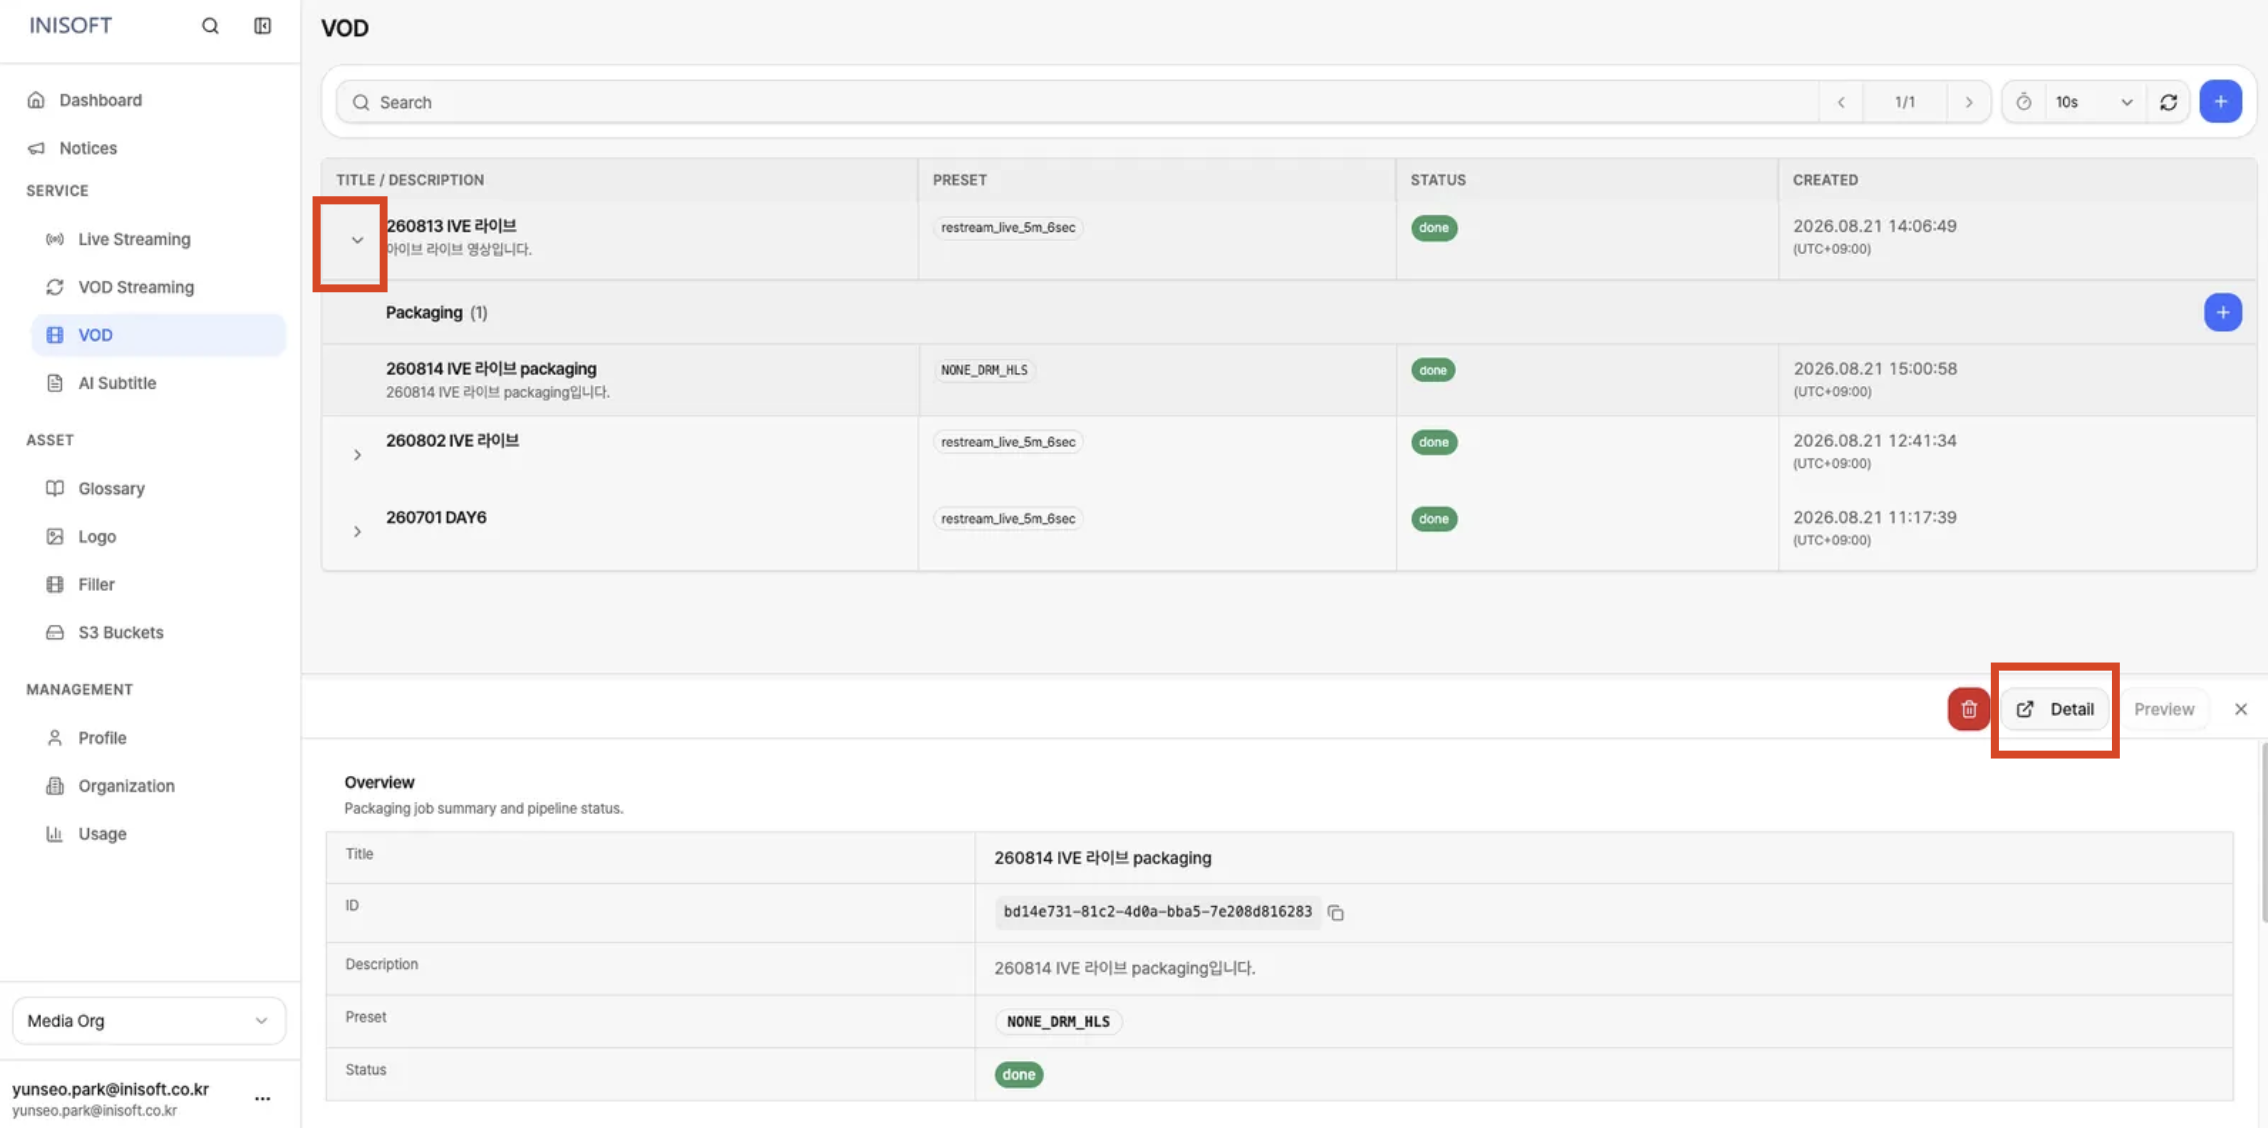The width and height of the screenshot is (2268, 1128).
Task: Collapse the sidebar with the panel icon
Action: [262, 26]
